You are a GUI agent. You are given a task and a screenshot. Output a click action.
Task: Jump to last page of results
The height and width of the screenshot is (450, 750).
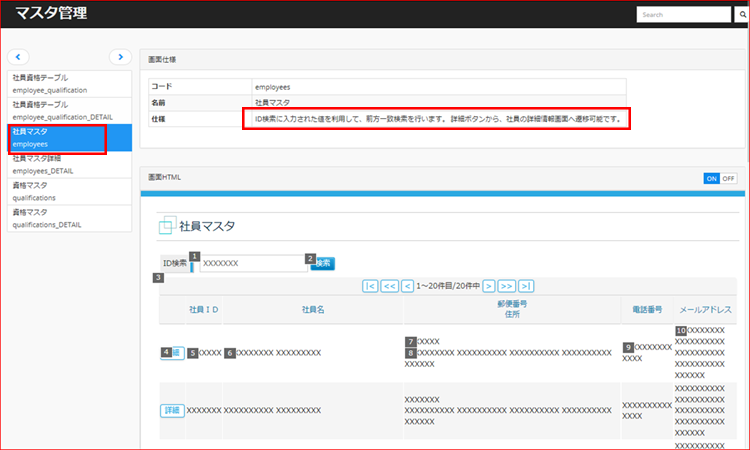526,285
